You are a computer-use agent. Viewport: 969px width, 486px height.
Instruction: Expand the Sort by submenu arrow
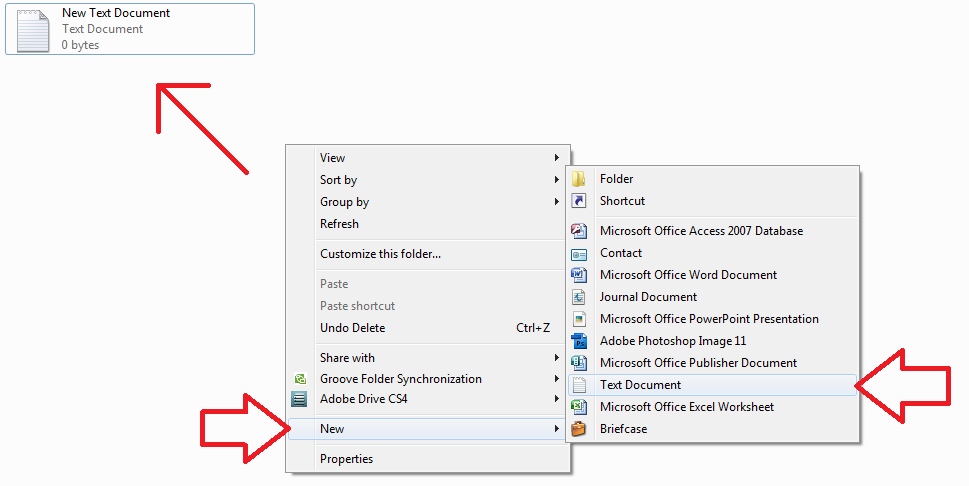tap(557, 180)
